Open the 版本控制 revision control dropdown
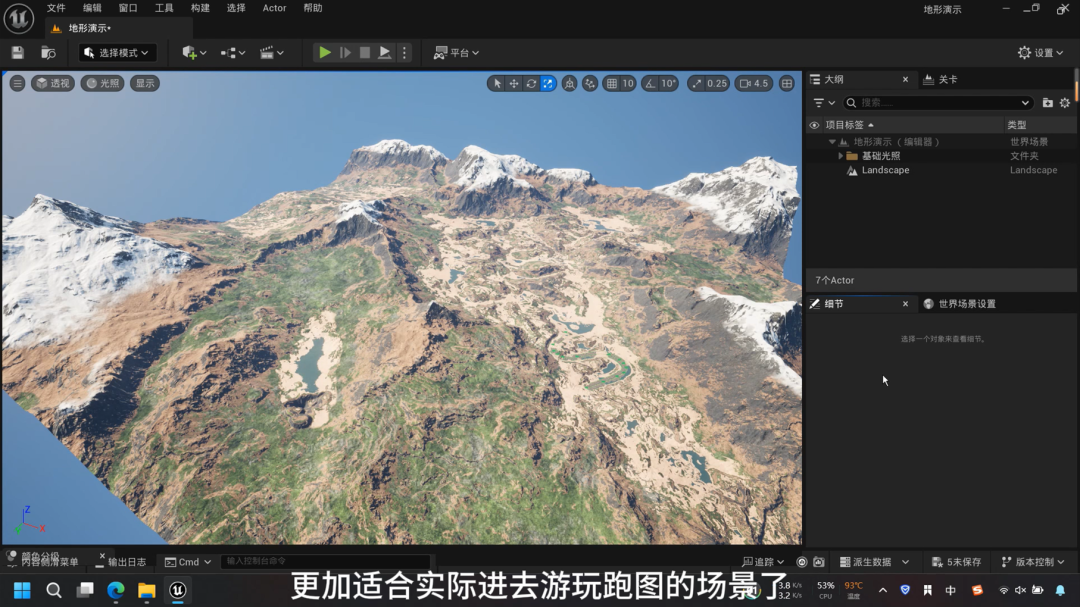 point(1033,562)
